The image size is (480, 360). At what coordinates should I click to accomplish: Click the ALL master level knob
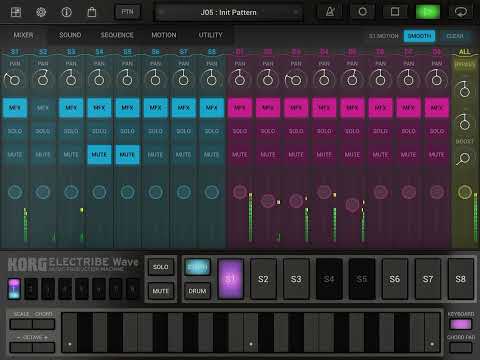(464, 192)
